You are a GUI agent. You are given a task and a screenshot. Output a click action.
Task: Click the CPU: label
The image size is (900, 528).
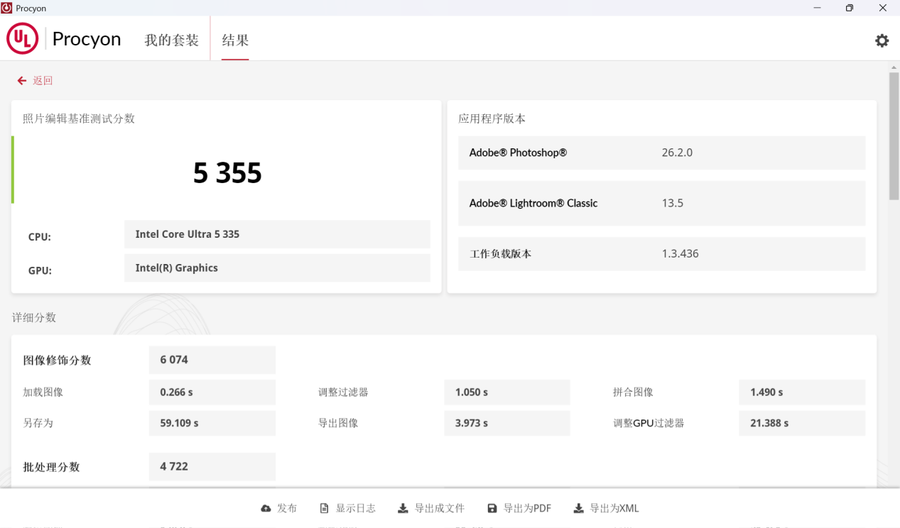click(40, 237)
